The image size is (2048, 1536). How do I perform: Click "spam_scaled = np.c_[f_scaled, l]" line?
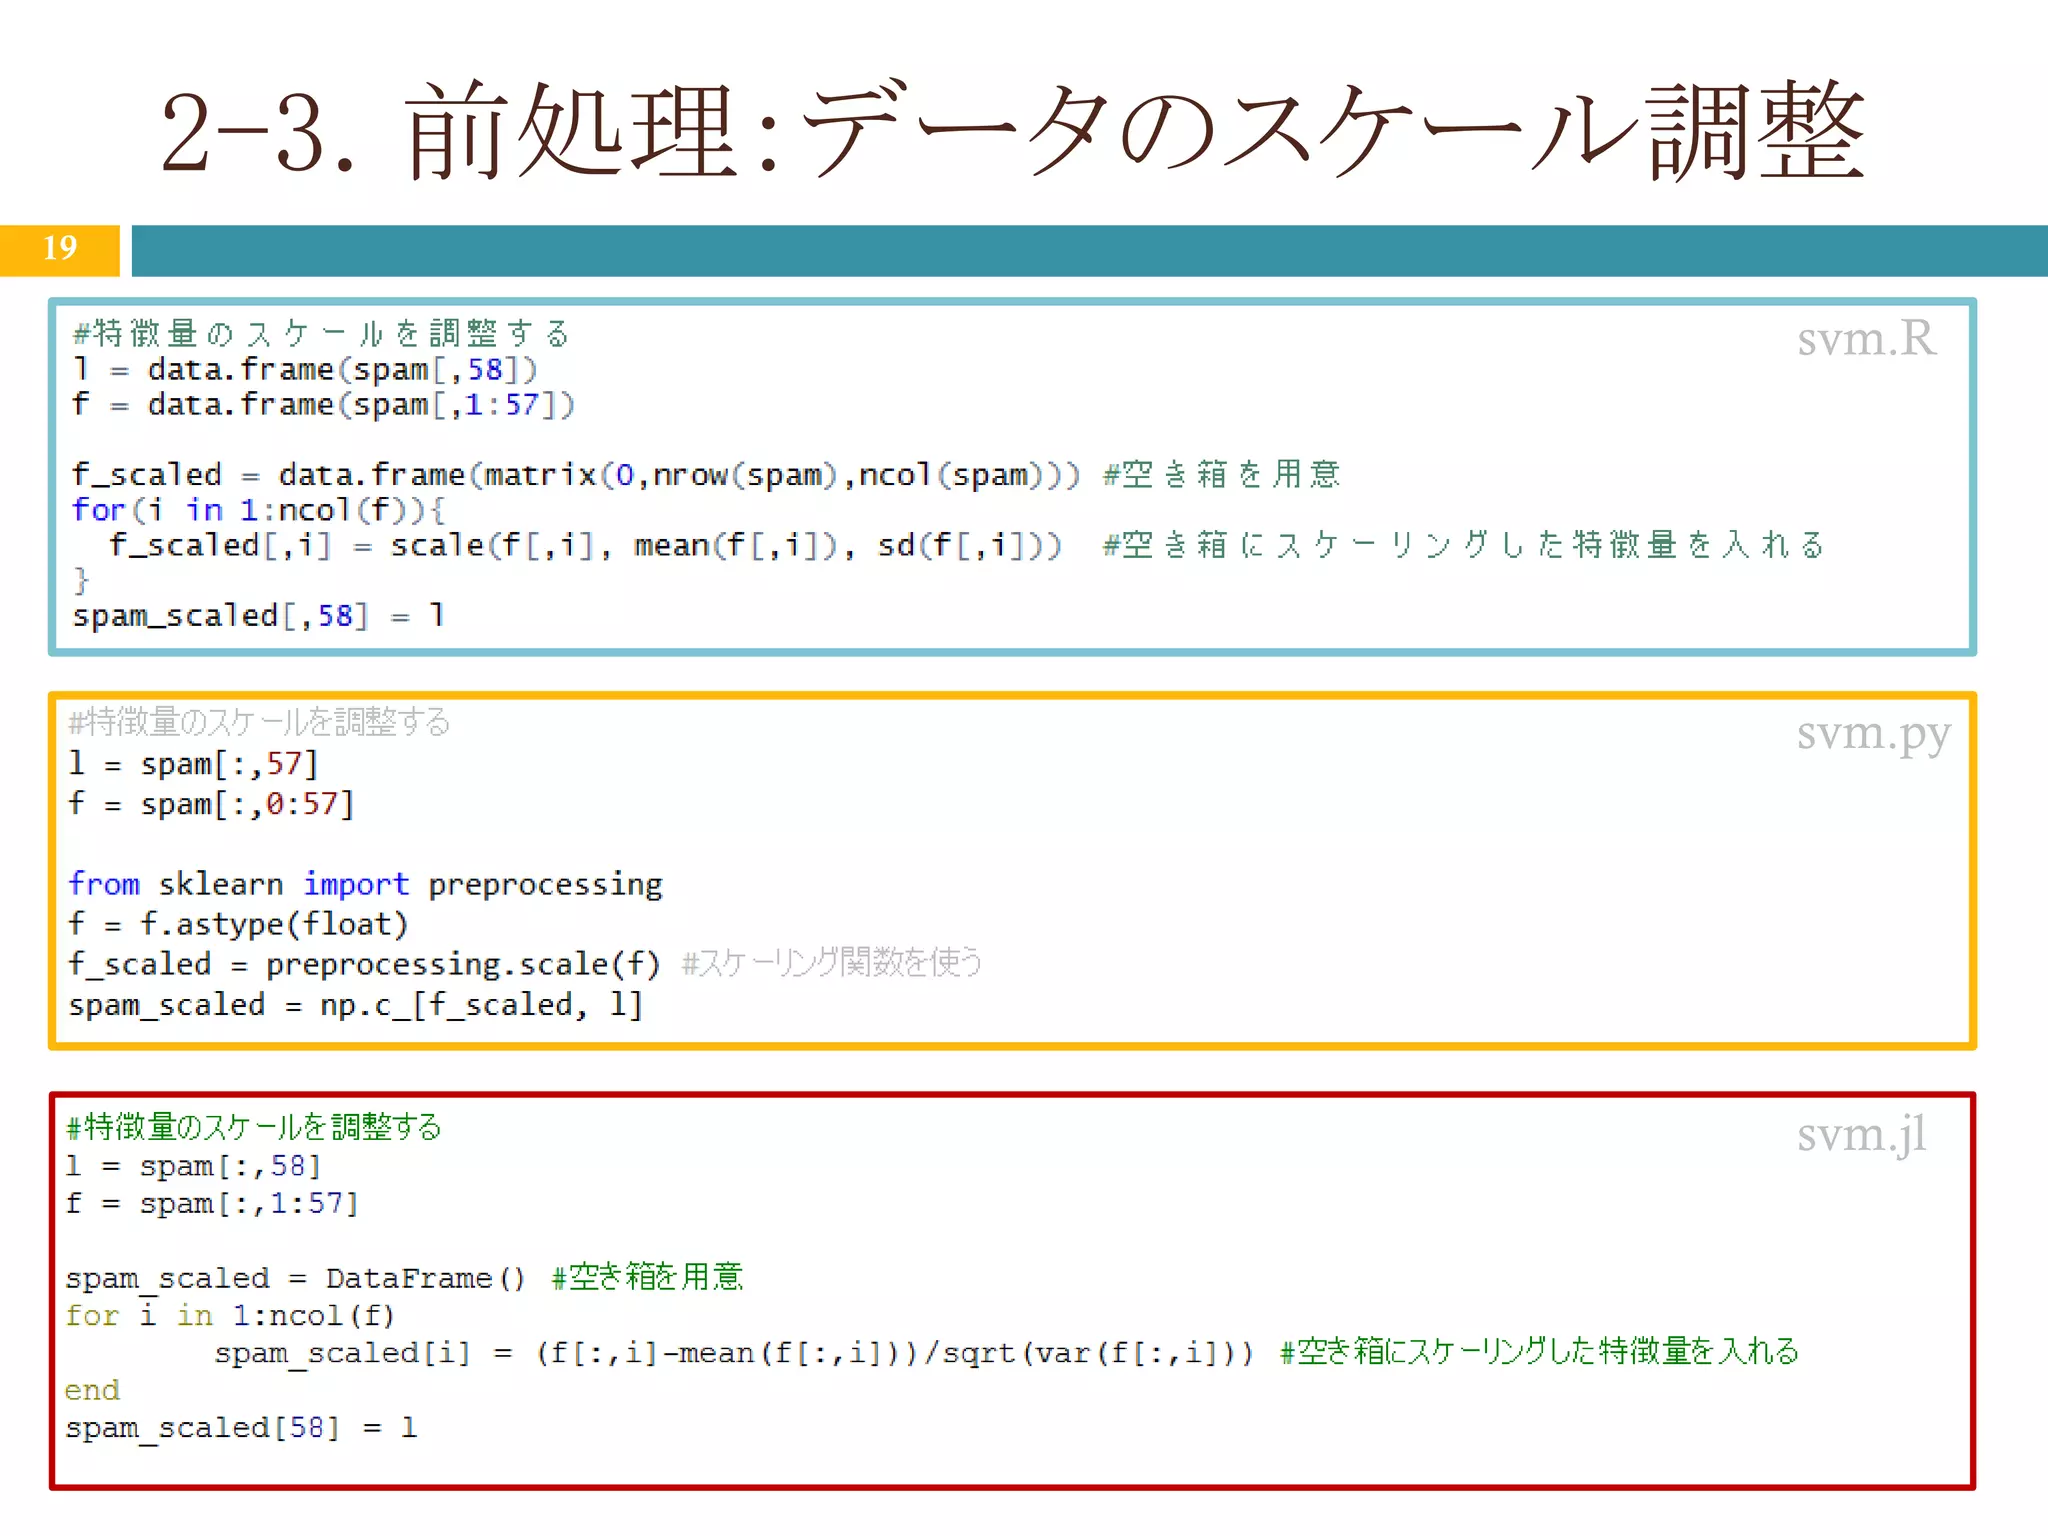355,1004
